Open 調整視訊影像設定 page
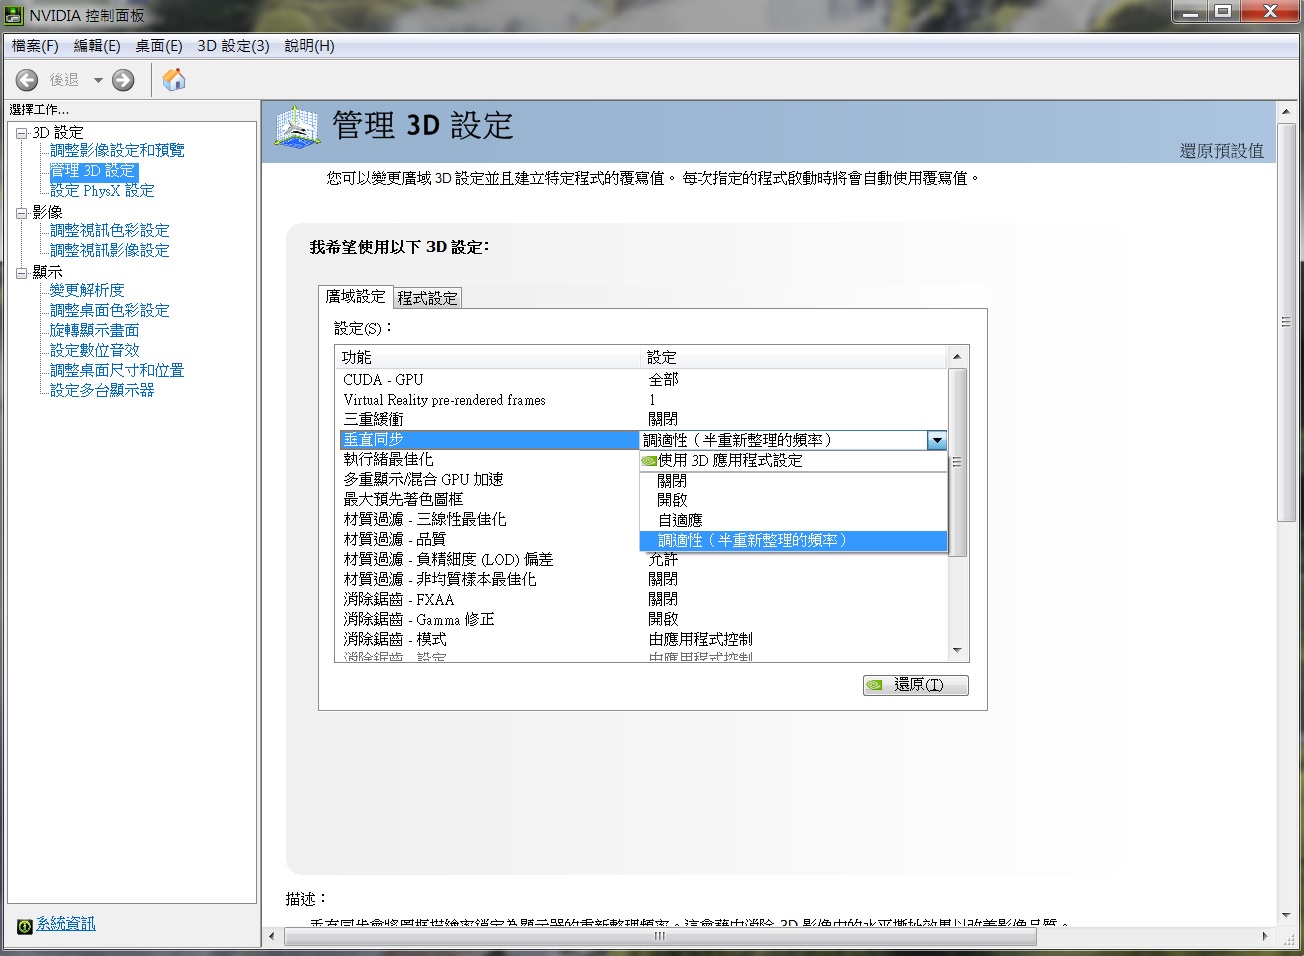This screenshot has width=1304, height=956. pos(109,250)
